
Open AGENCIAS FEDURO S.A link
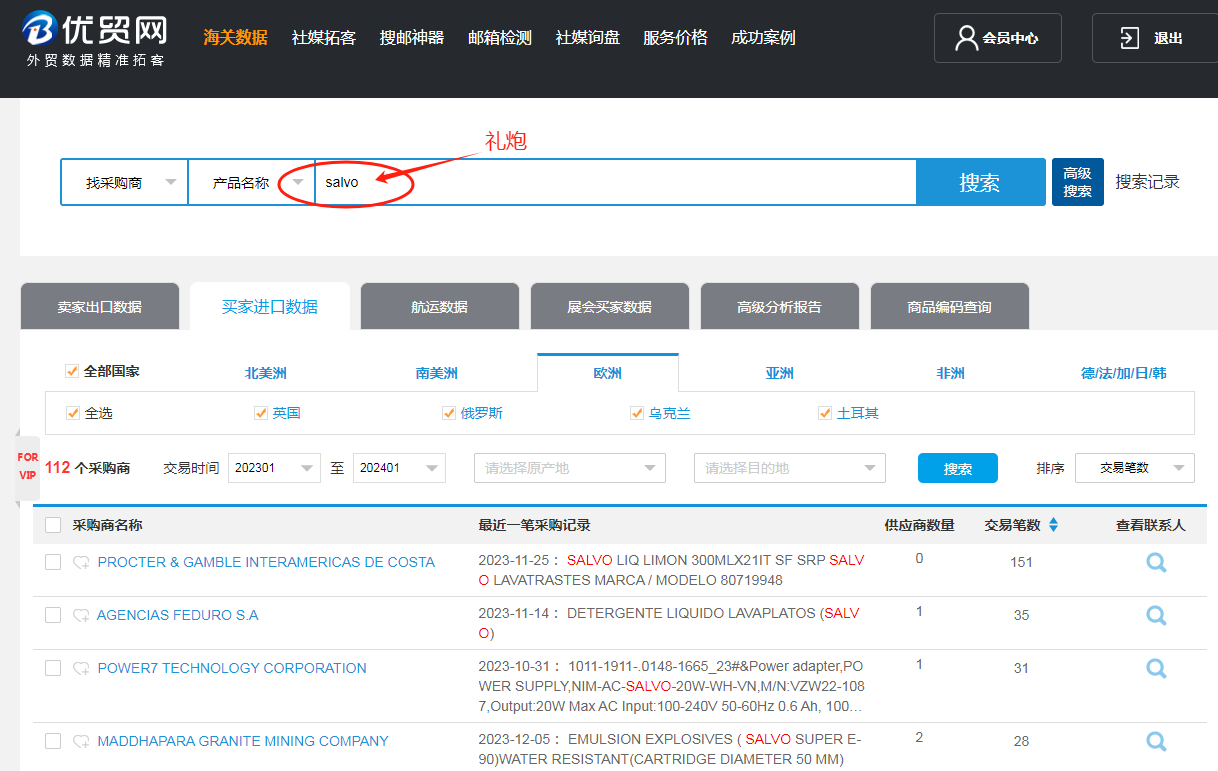[178, 615]
